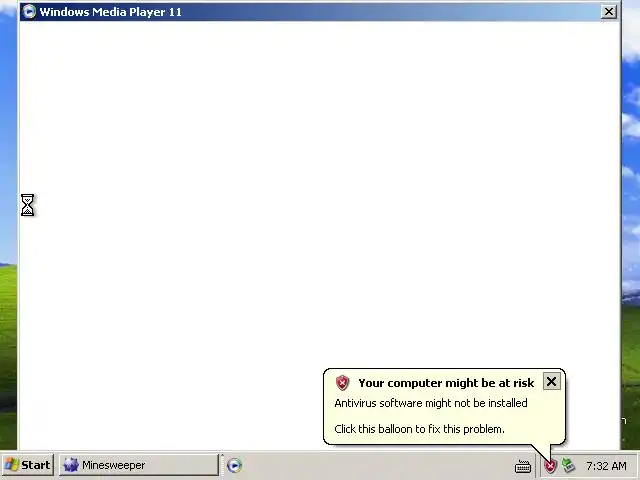Click the Windows Media Player 11 title text
The image size is (640, 480).
tap(111, 12)
